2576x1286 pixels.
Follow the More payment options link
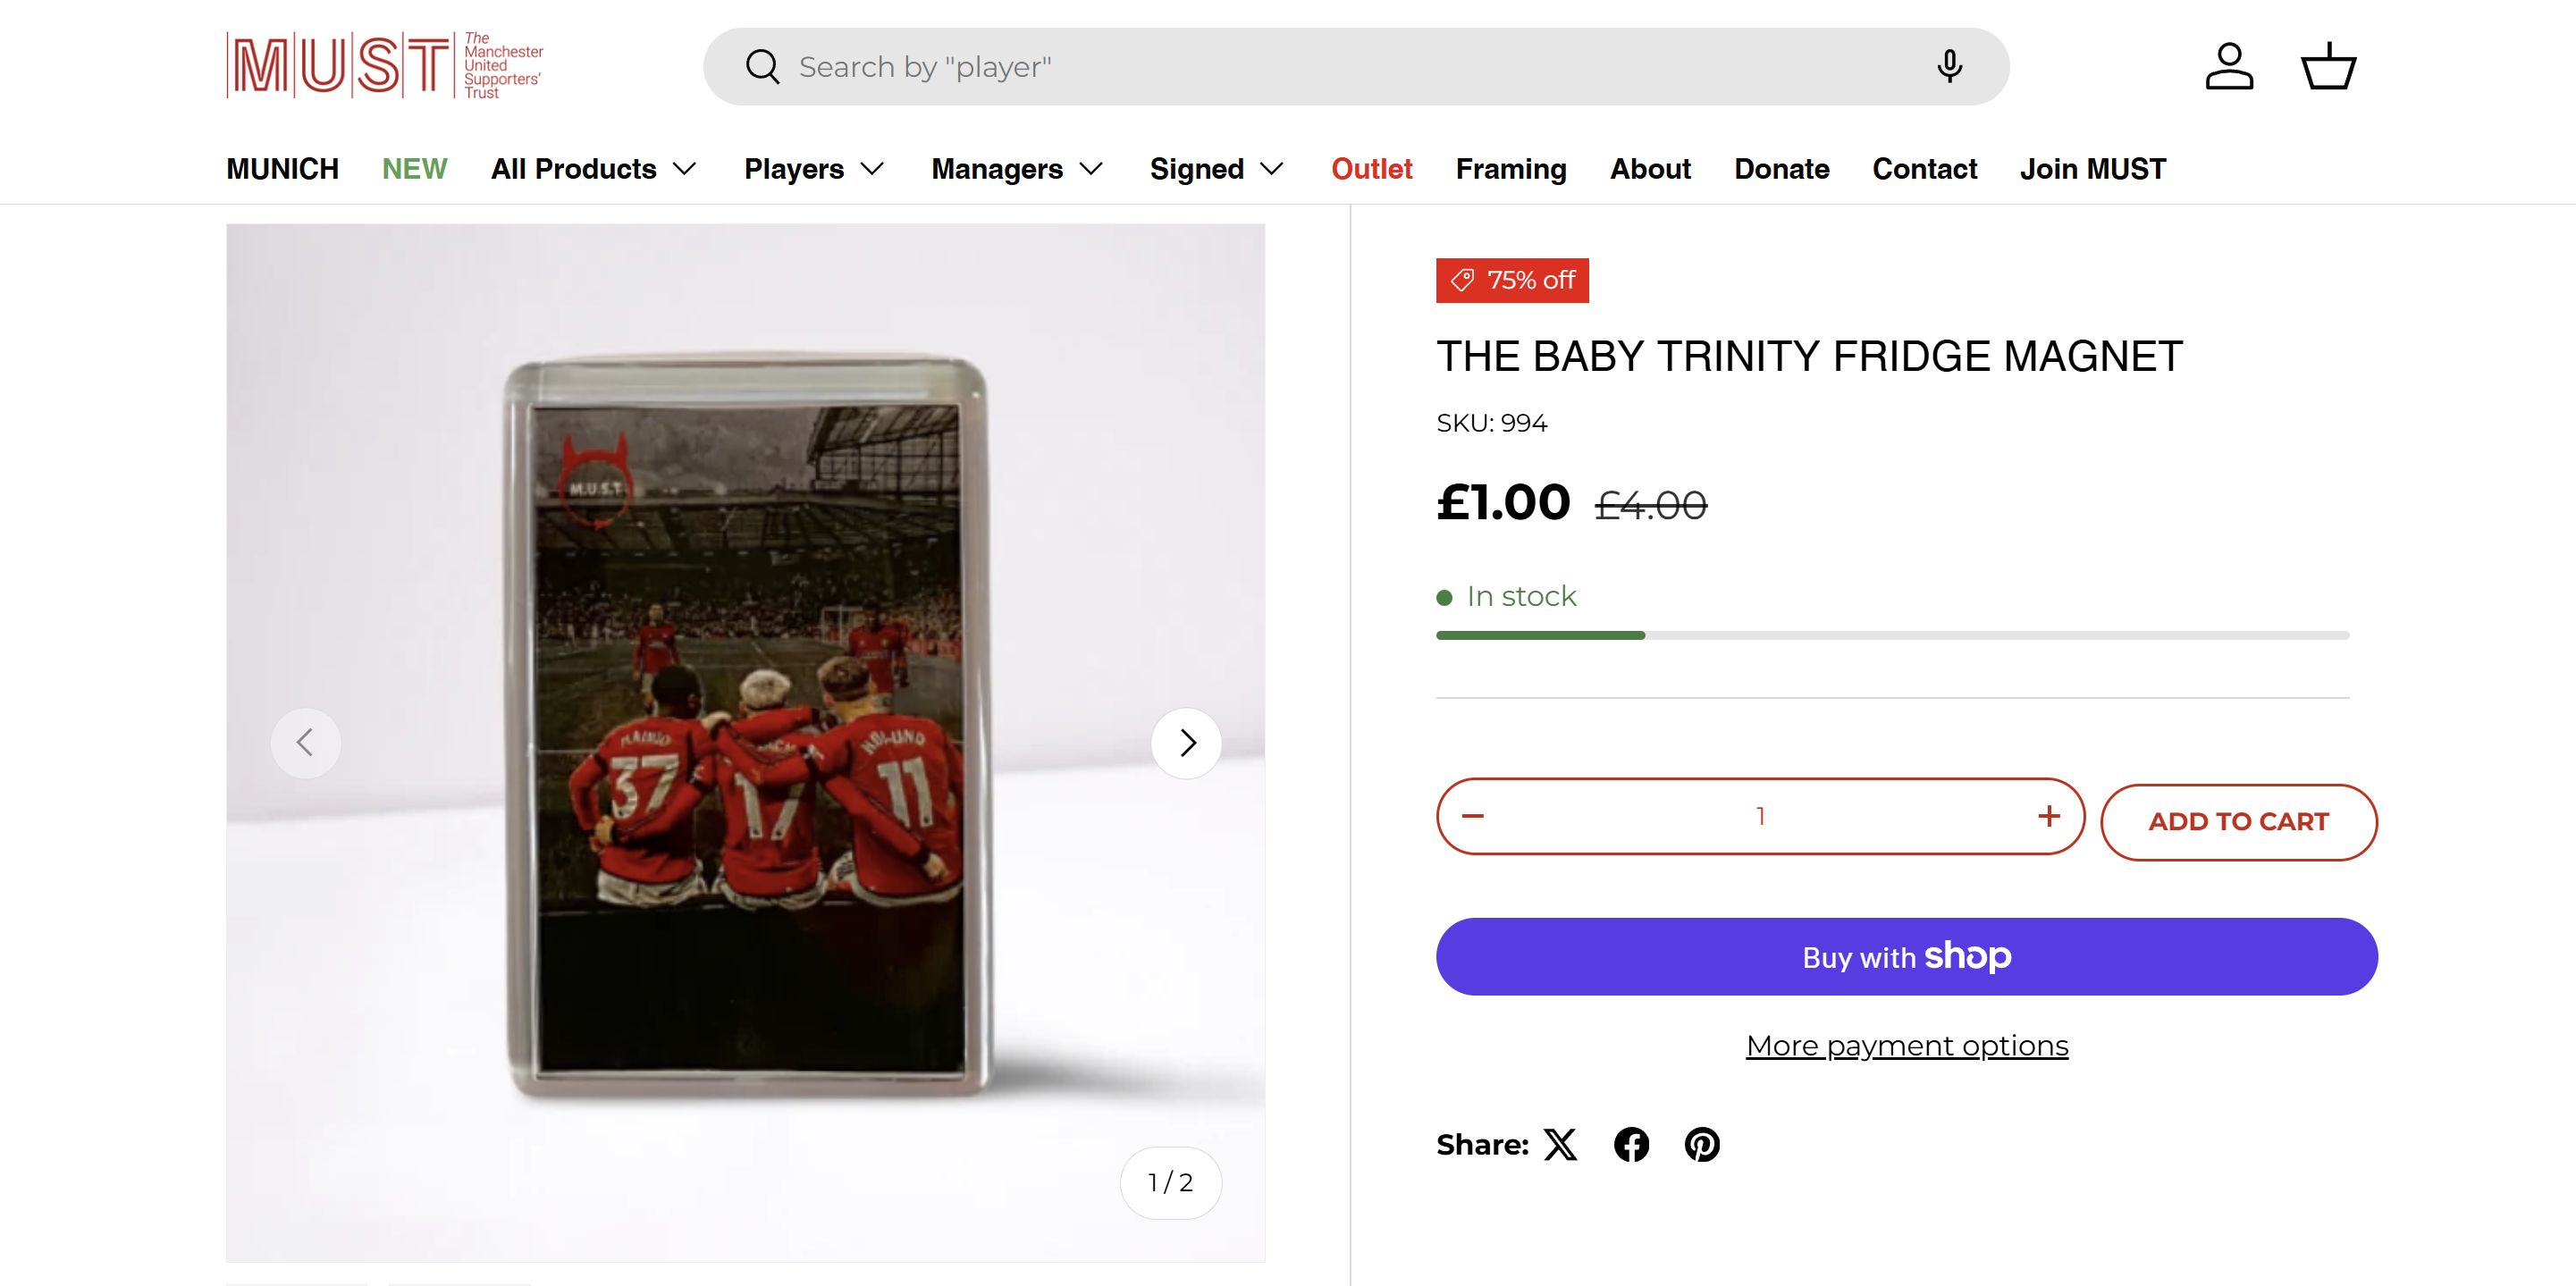tap(1906, 1045)
